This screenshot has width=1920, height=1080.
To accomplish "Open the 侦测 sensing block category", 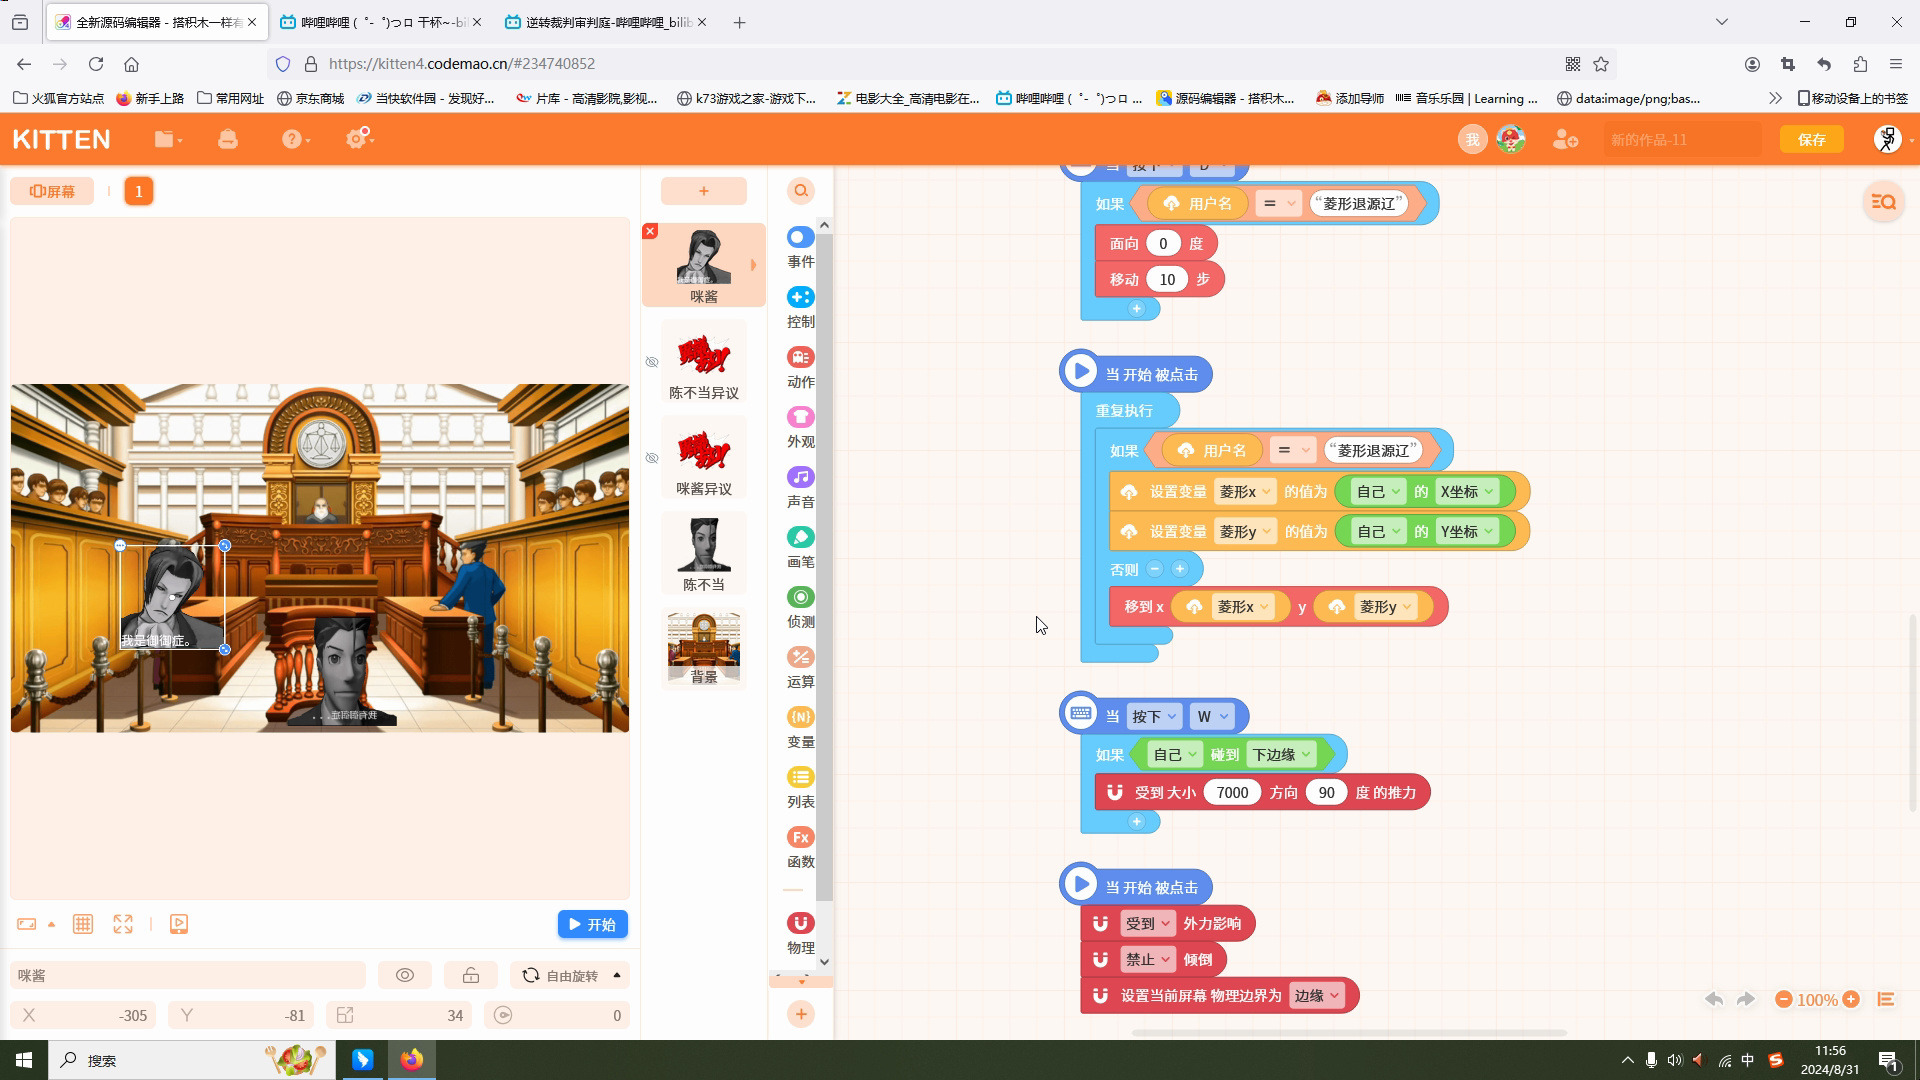I will point(800,607).
